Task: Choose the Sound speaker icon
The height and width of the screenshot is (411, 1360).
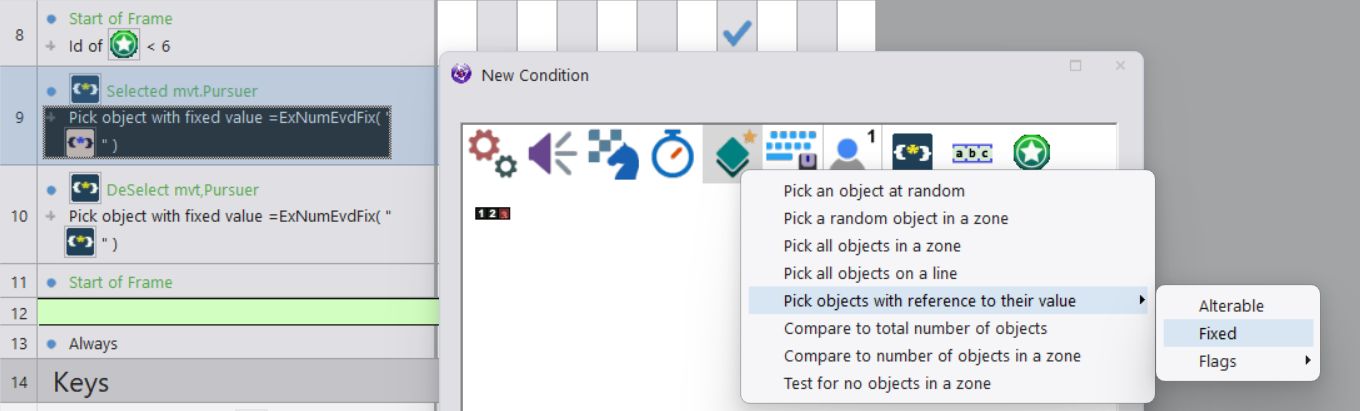Action: coord(552,154)
